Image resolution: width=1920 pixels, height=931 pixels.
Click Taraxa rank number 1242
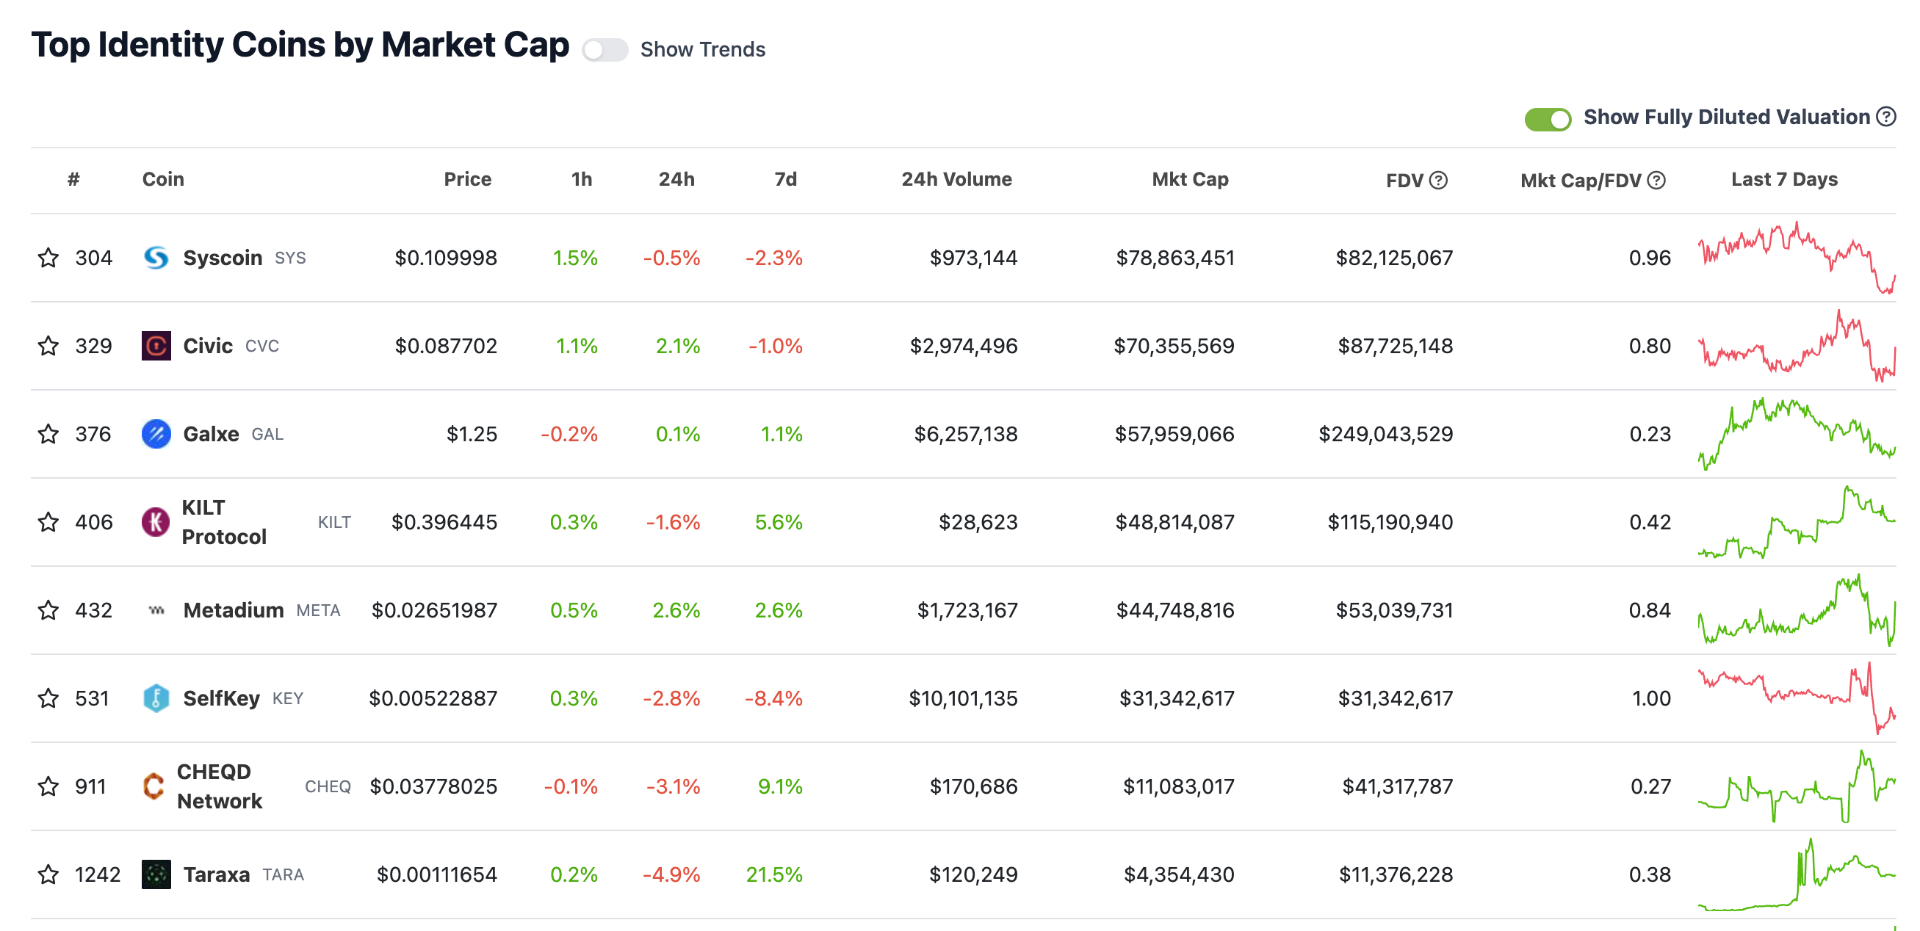[98, 874]
